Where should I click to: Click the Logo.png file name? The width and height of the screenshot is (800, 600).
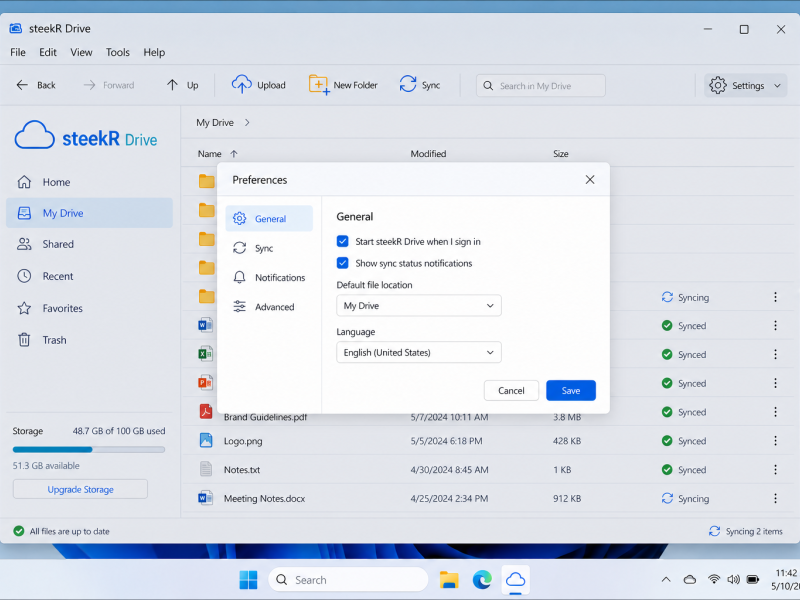[243, 441]
